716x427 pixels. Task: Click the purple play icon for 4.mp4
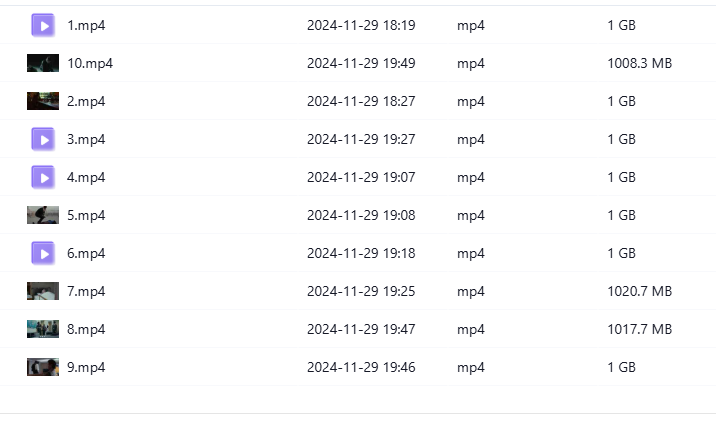point(43,177)
